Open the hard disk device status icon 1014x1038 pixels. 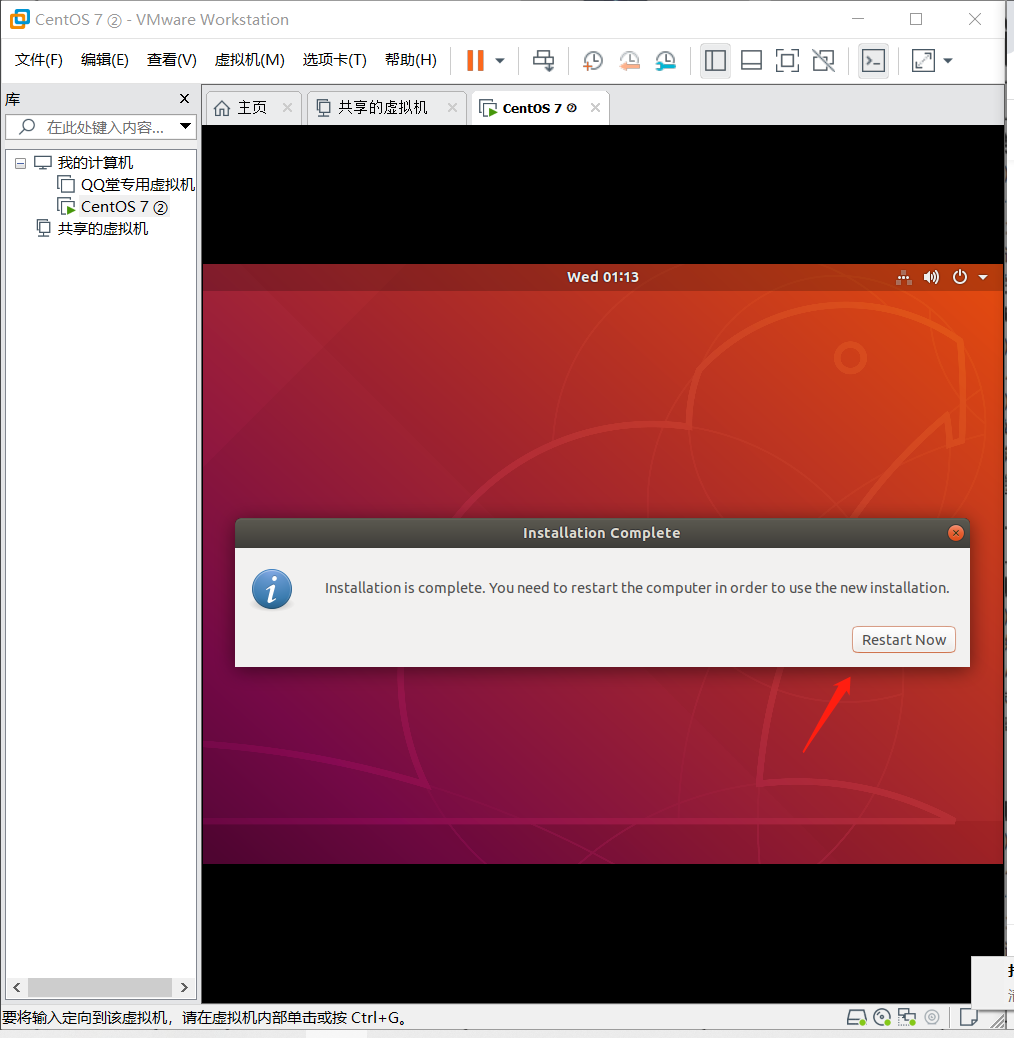(857, 1017)
